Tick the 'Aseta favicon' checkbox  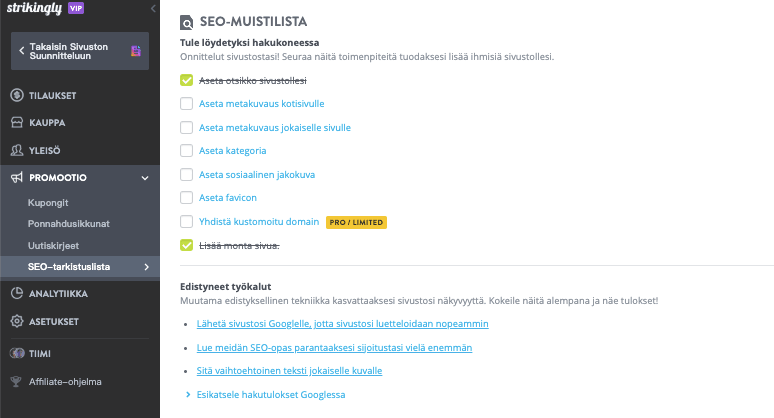pos(187,198)
